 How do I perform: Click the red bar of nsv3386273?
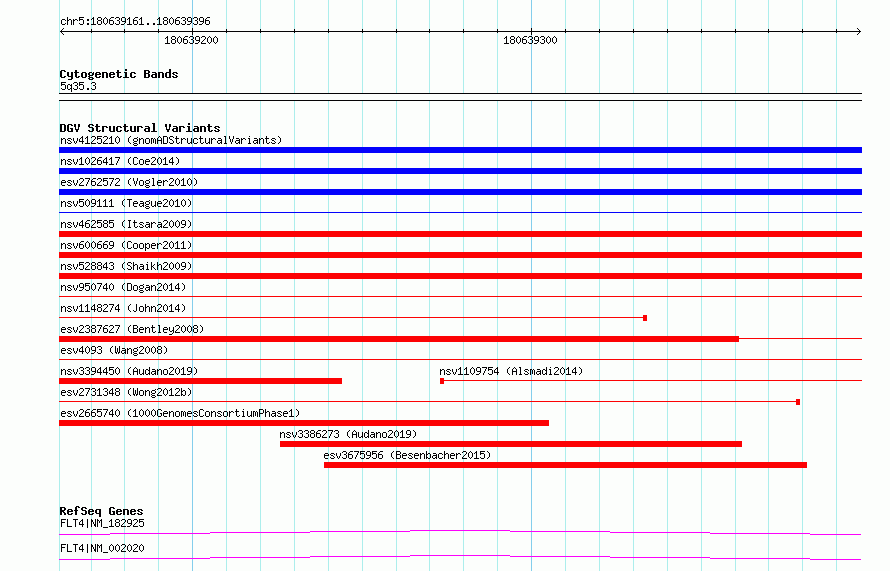[x=511, y=444]
